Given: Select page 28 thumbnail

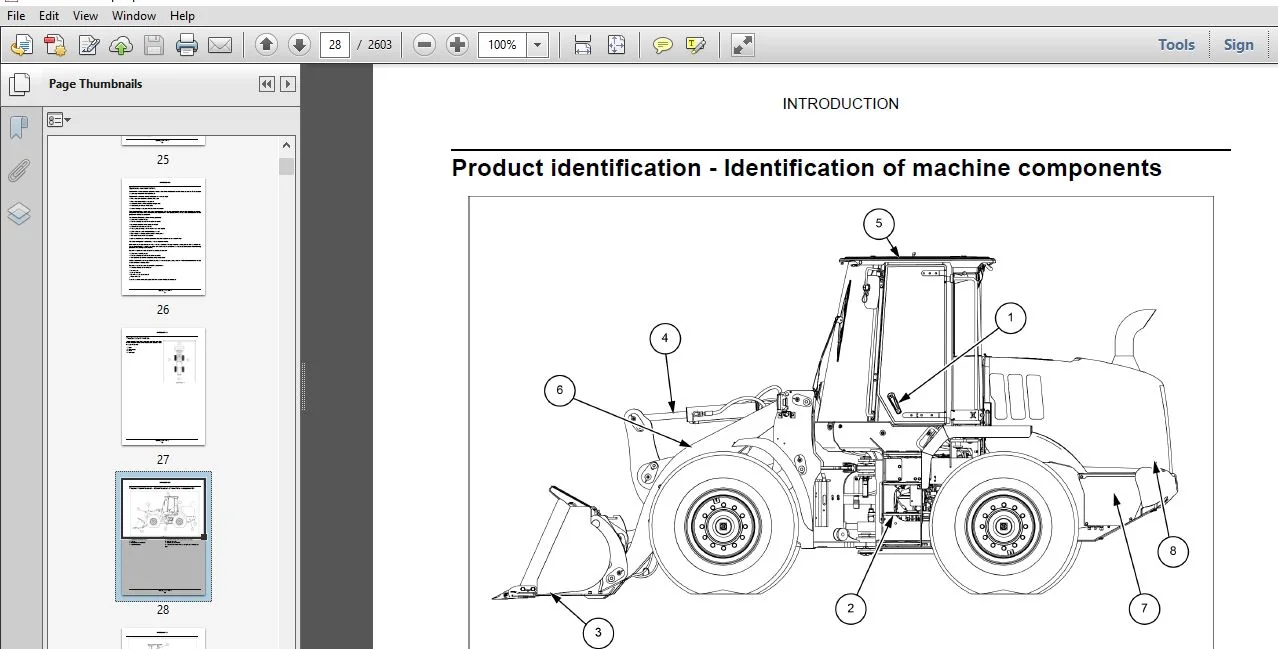Looking at the screenshot, I should tap(163, 536).
